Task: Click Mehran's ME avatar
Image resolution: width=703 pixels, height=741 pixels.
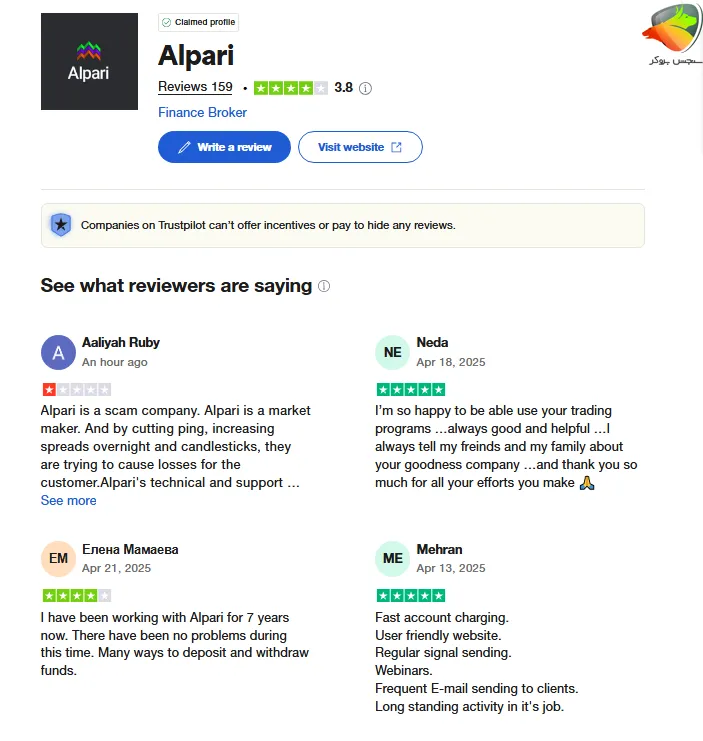Action: tap(392, 558)
